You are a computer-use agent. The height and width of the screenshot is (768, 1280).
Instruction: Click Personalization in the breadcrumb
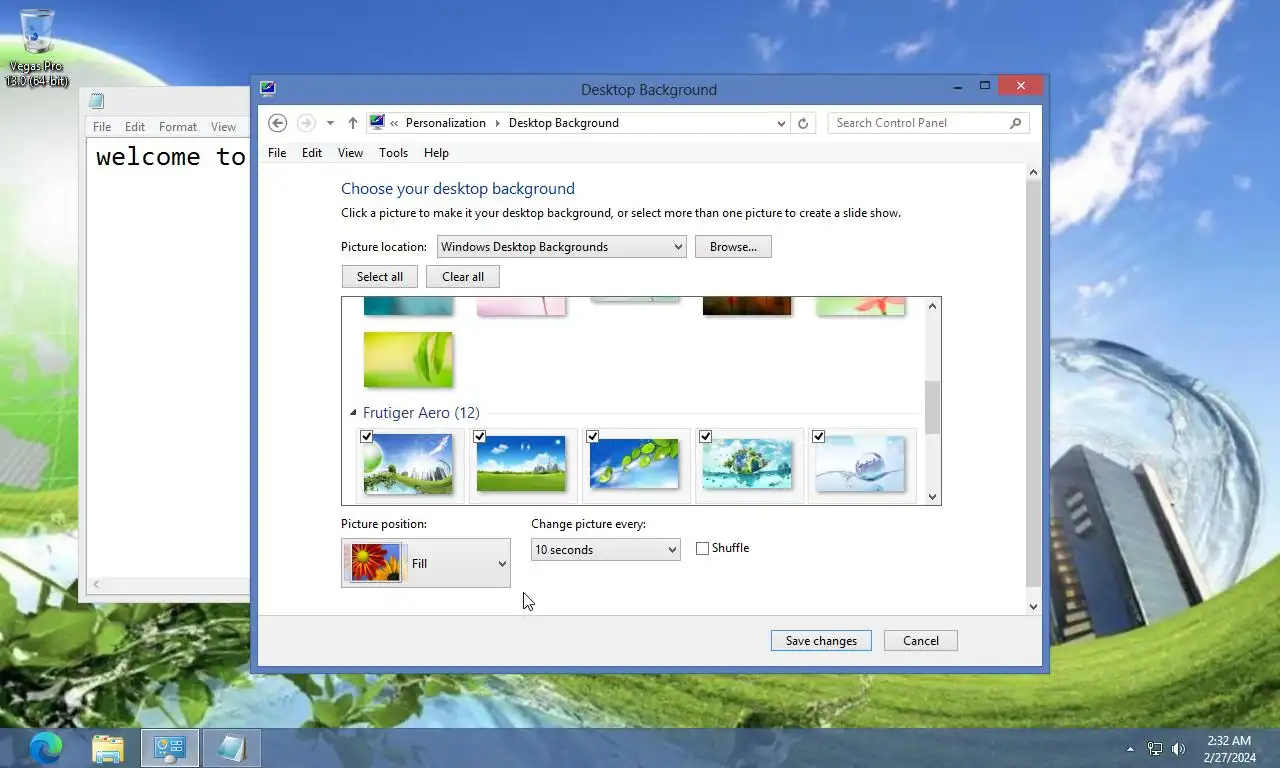click(x=446, y=123)
